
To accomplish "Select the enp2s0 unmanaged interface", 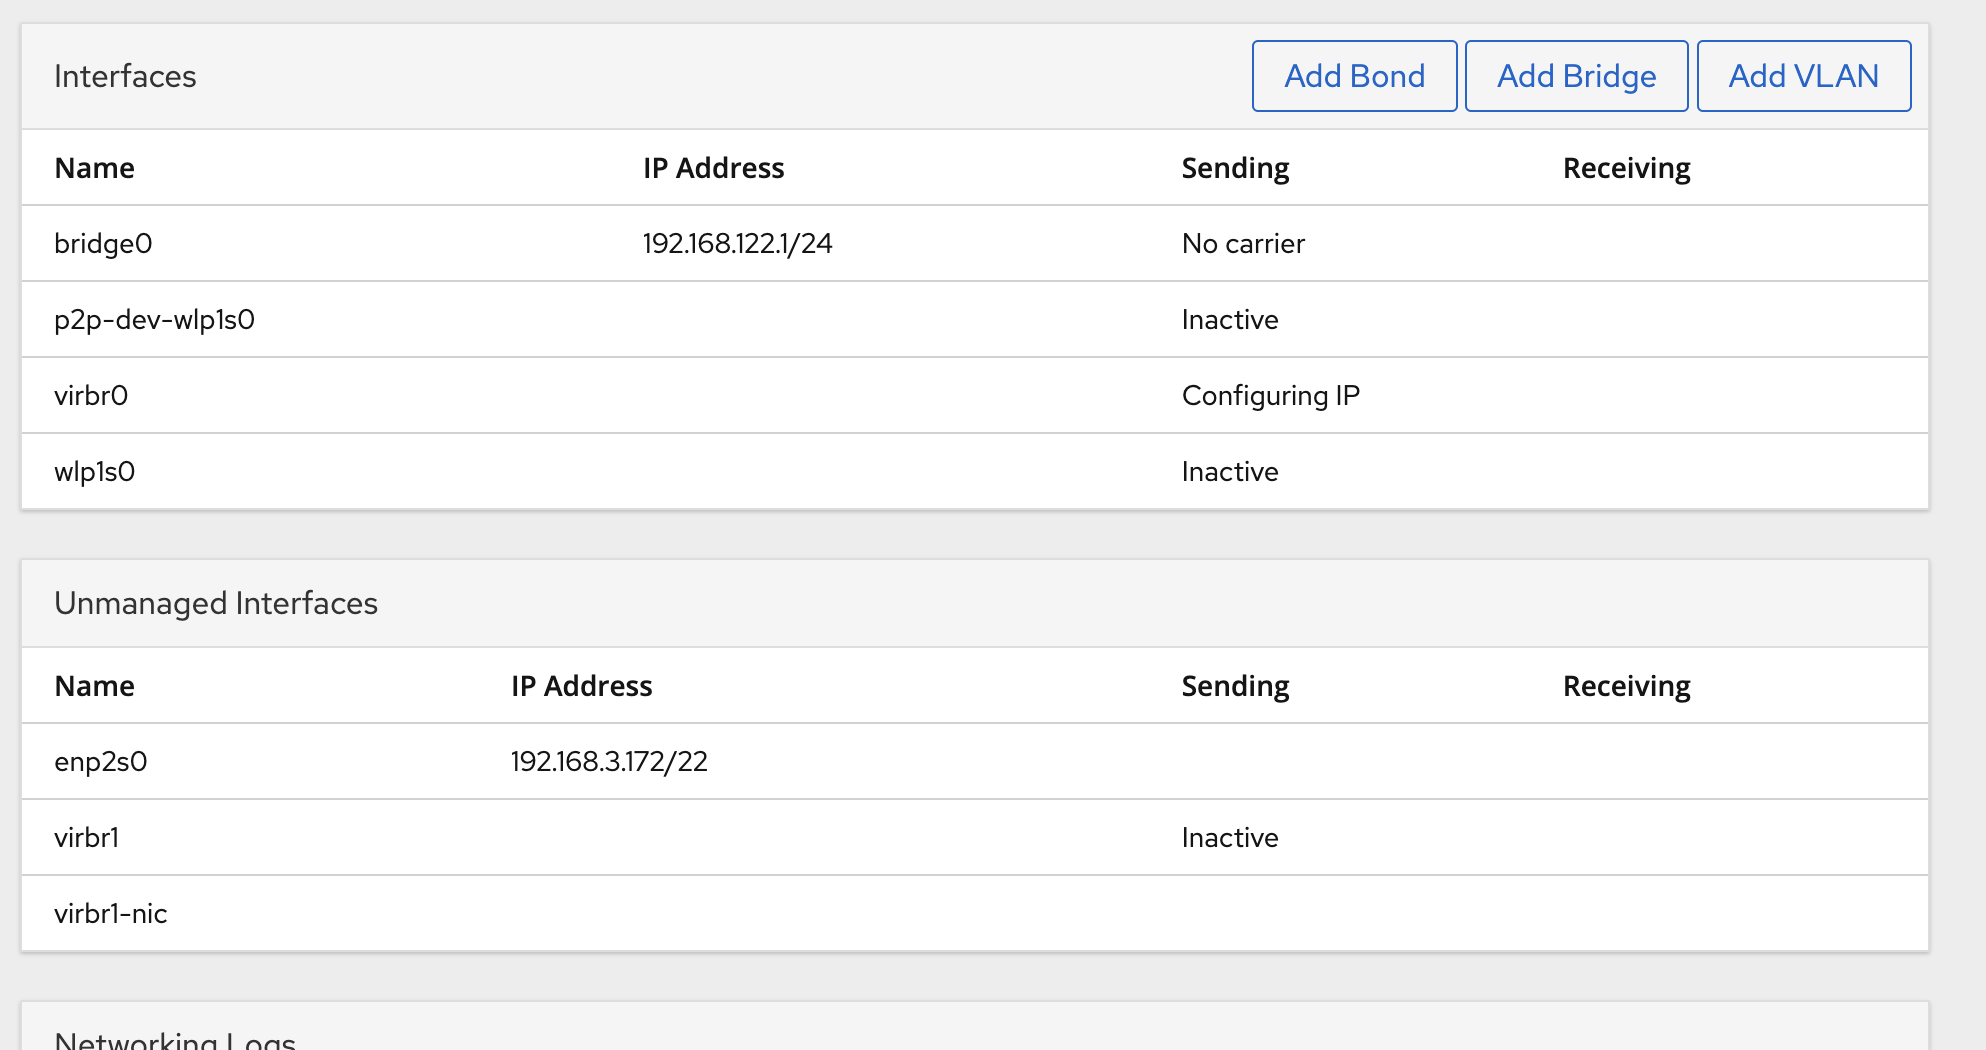I will (975, 761).
